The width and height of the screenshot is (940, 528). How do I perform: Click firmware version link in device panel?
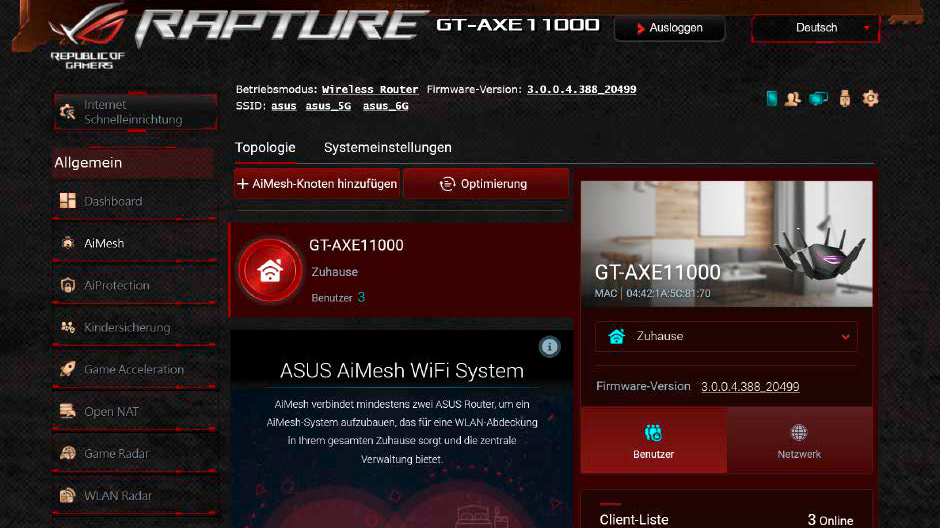click(x=749, y=386)
